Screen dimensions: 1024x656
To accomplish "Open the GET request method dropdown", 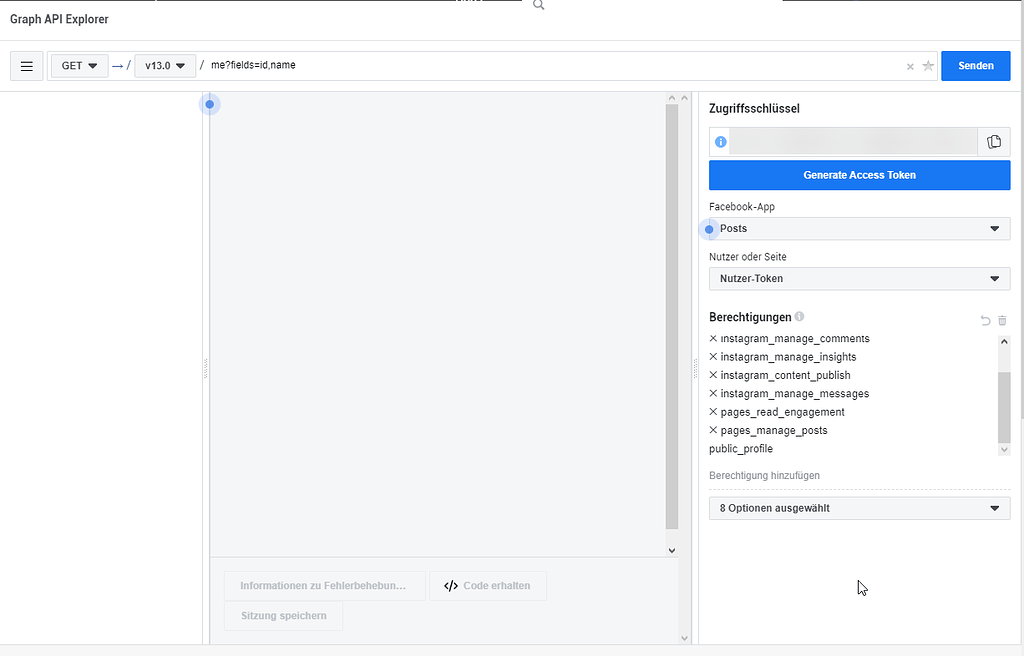I will click(79, 65).
